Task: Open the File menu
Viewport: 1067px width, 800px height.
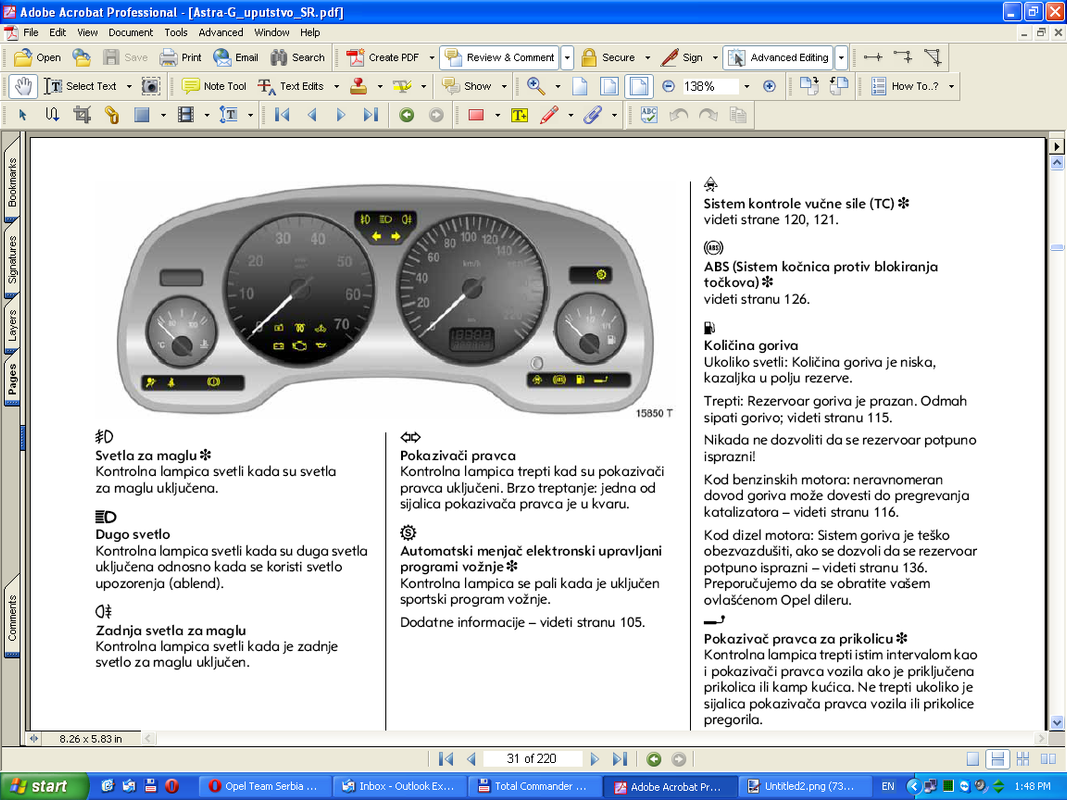Action: pyautogui.click(x=31, y=32)
